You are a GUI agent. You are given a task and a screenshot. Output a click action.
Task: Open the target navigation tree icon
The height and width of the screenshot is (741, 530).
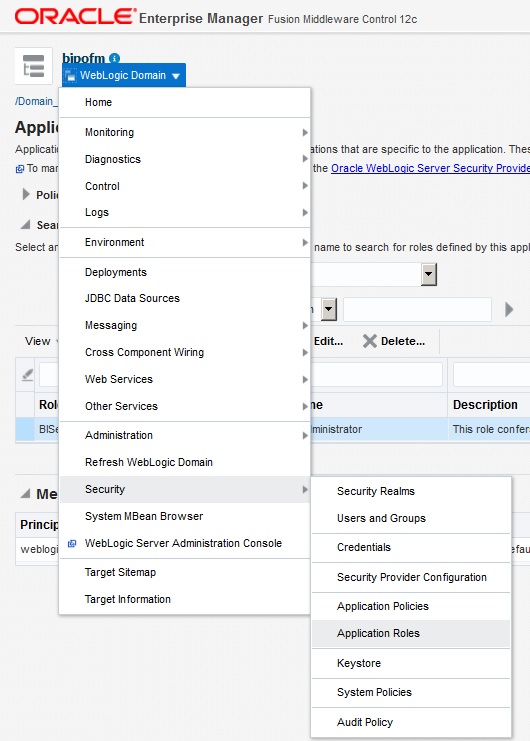click(x=34, y=66)
